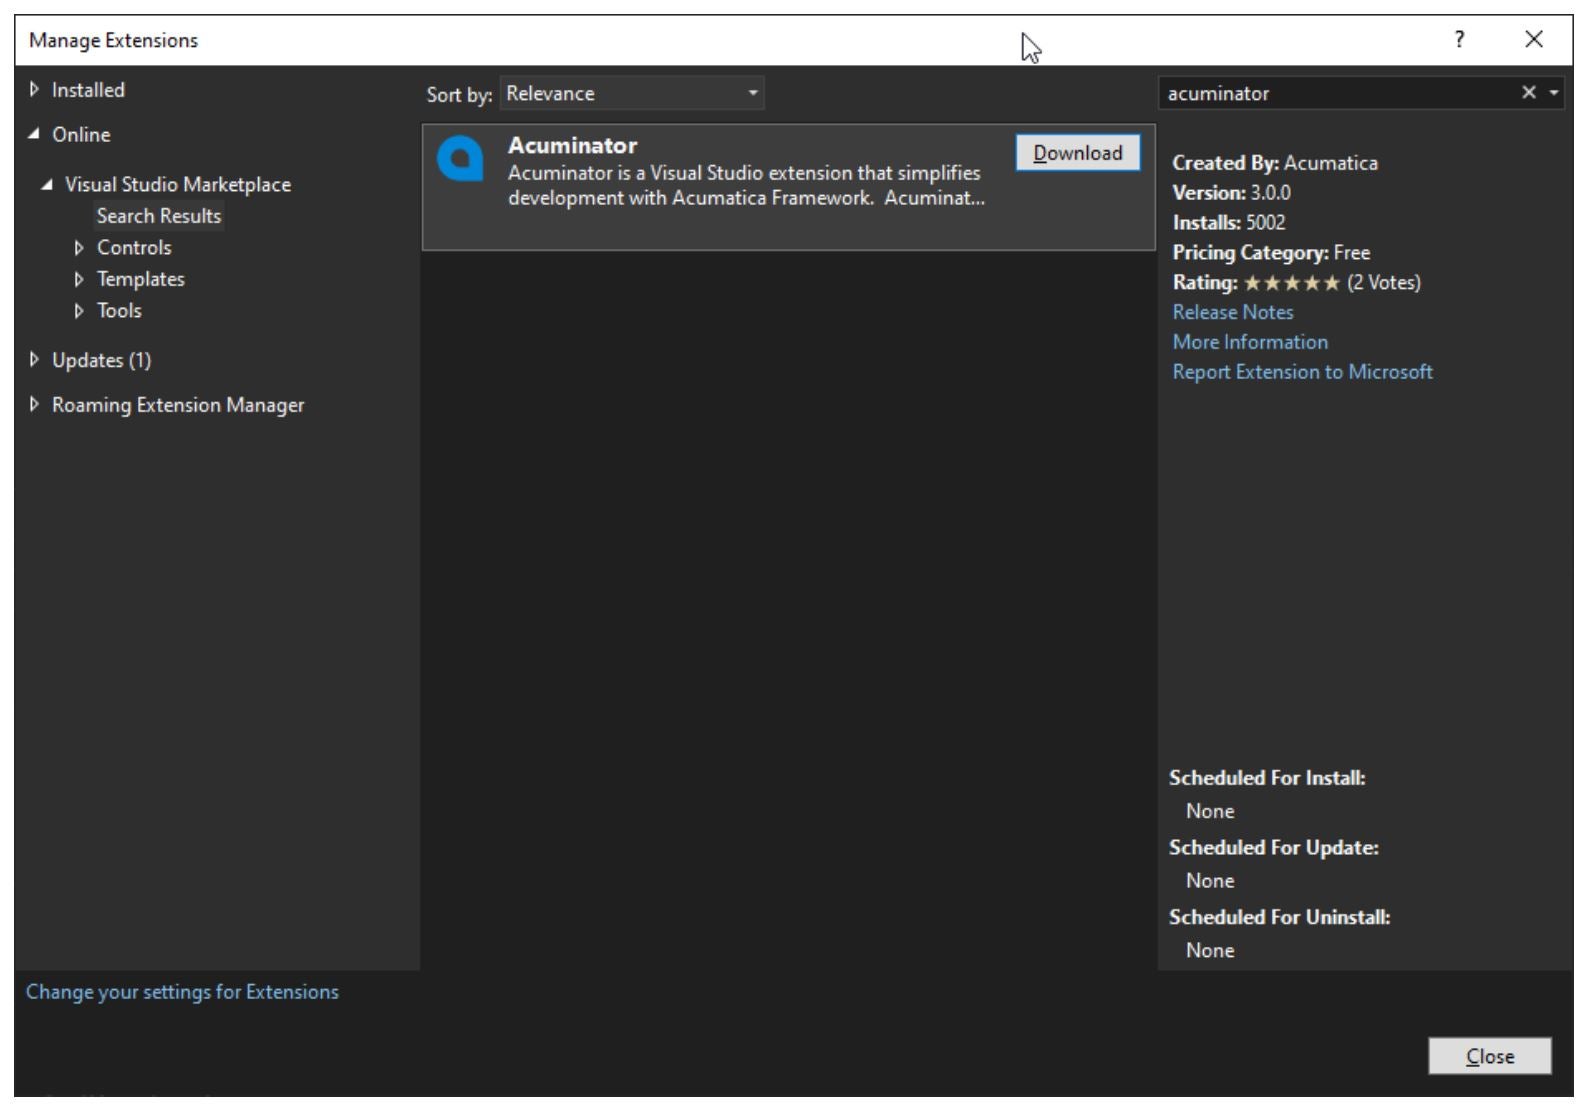Open the Sort by Relevance dropdown

tap(632, 93)
